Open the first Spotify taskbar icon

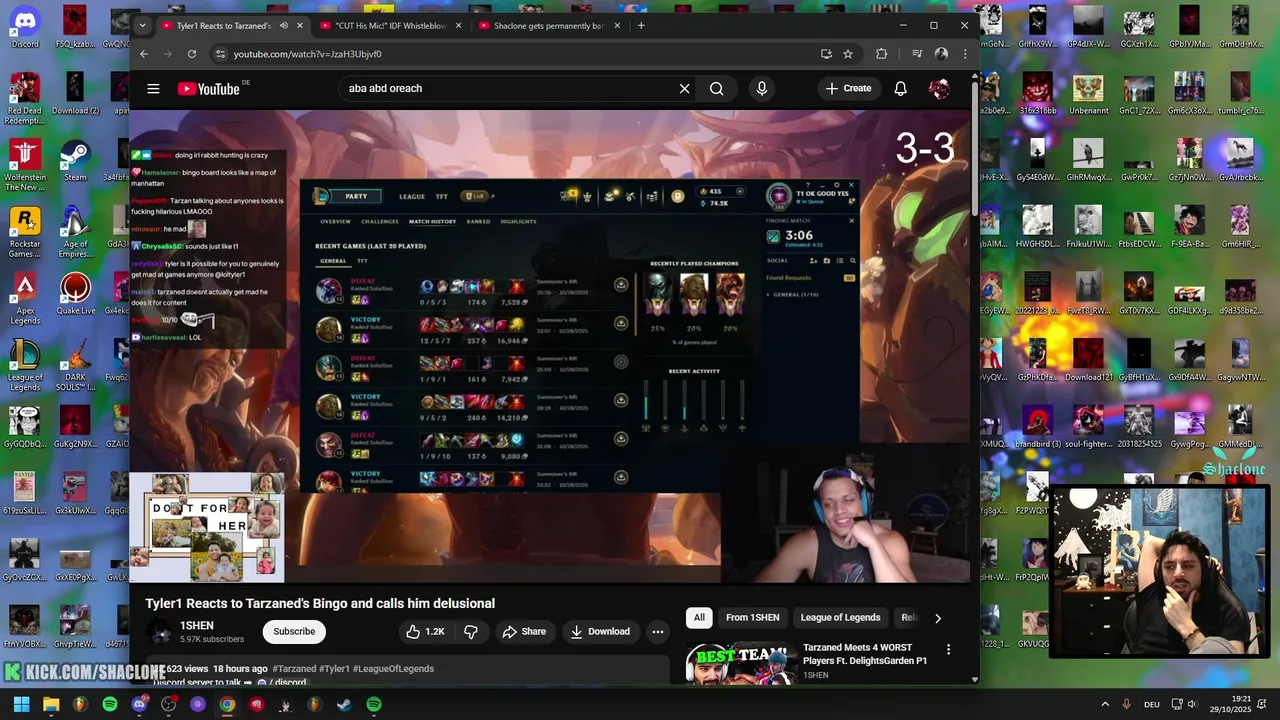[110, 704]
